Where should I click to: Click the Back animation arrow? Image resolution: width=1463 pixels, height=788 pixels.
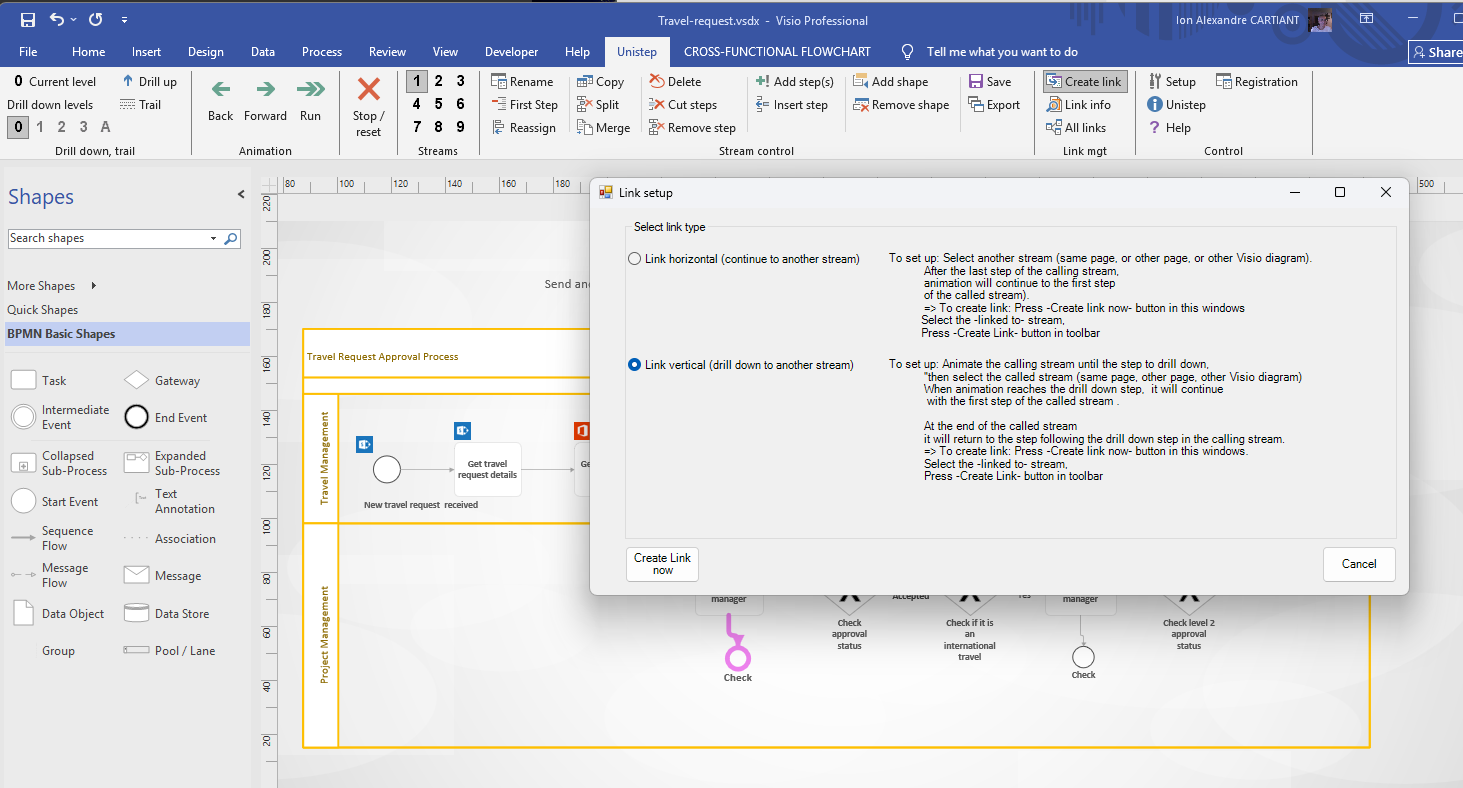220,91
